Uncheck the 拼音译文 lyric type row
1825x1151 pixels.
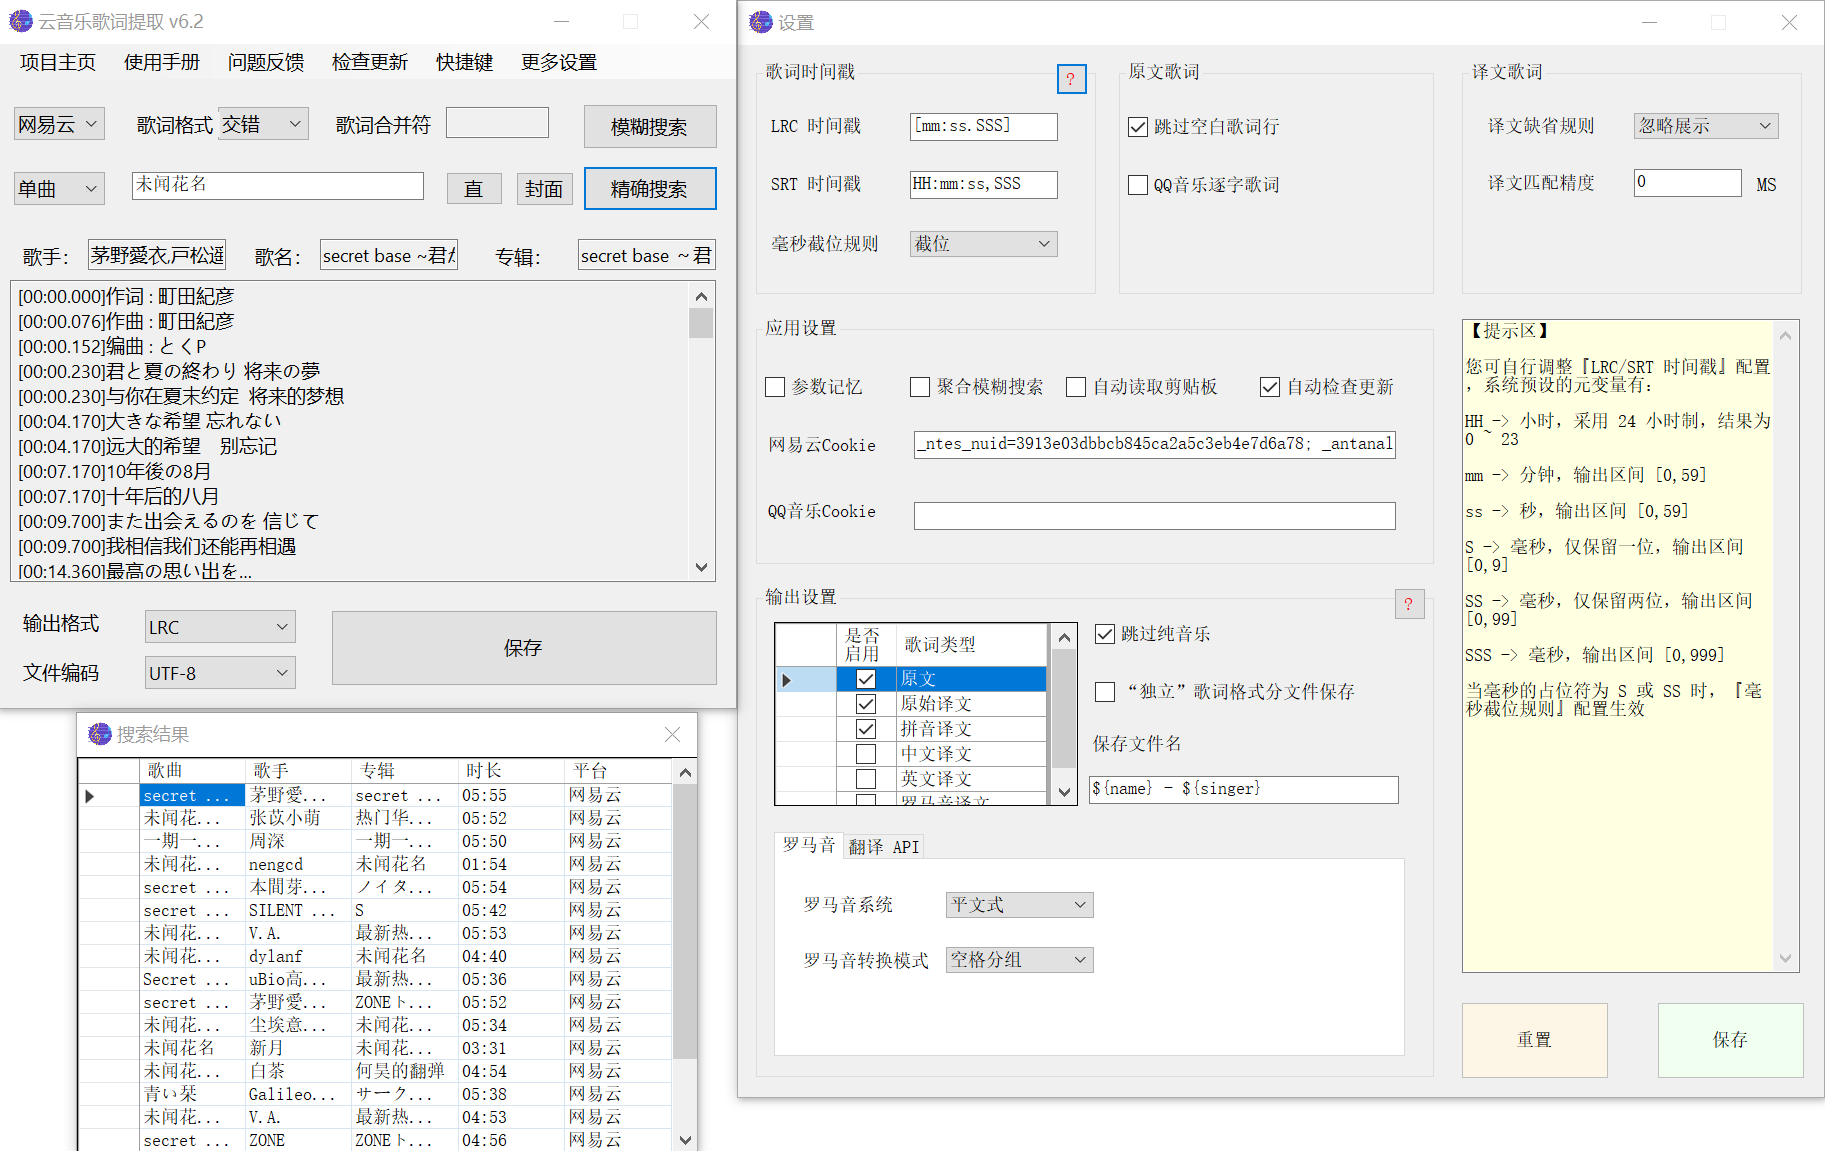[866, 729]
